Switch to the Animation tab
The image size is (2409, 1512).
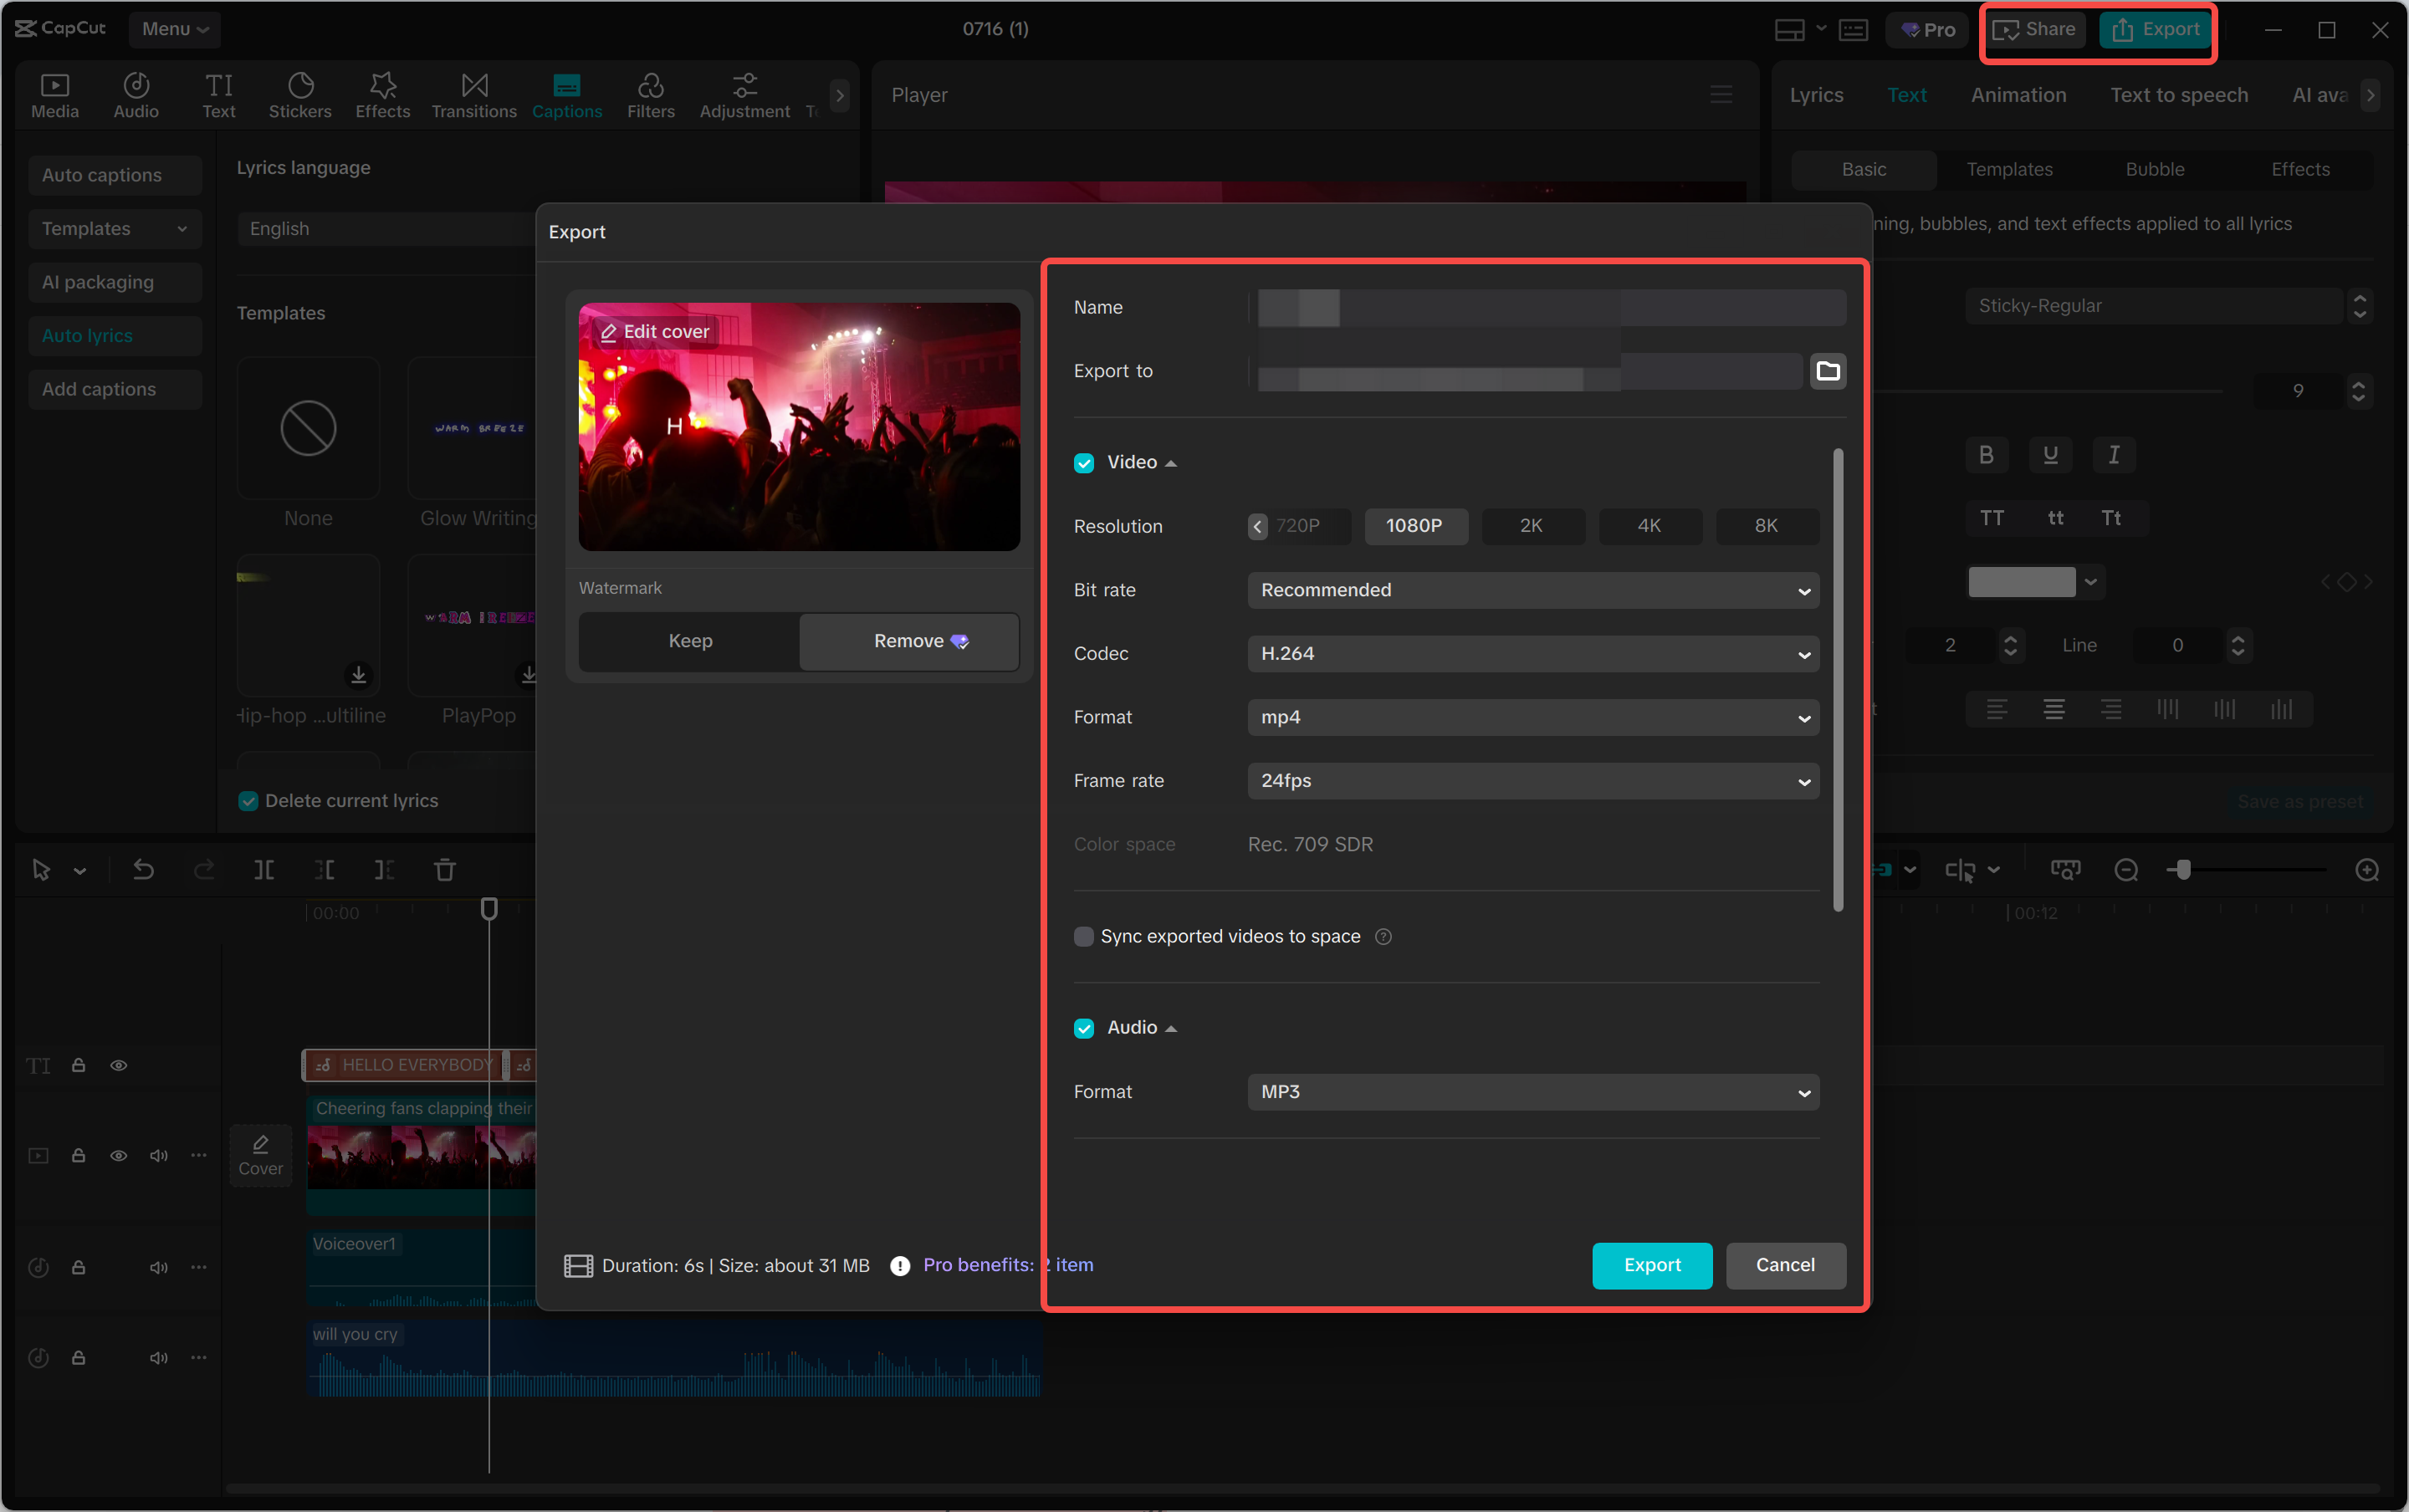pos(2017,95)
